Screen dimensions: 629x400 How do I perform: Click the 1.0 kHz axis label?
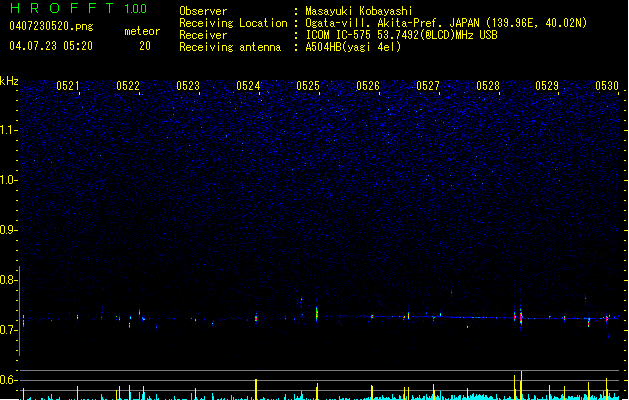8,180
